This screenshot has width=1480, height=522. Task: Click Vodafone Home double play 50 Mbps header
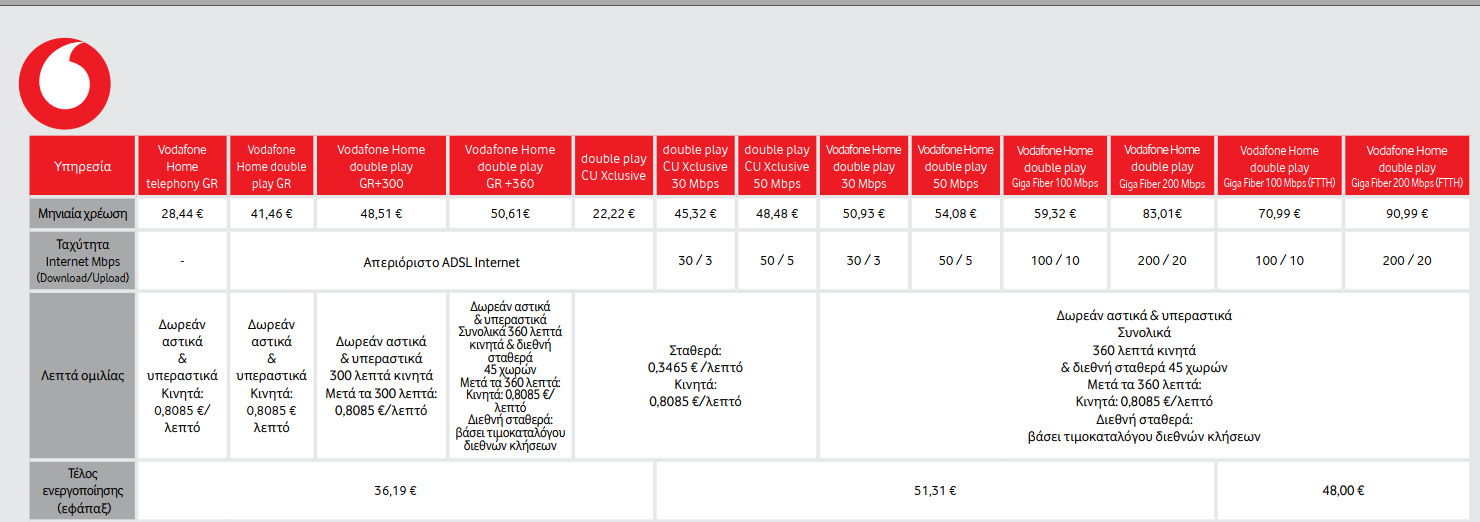tap(956, 166)
